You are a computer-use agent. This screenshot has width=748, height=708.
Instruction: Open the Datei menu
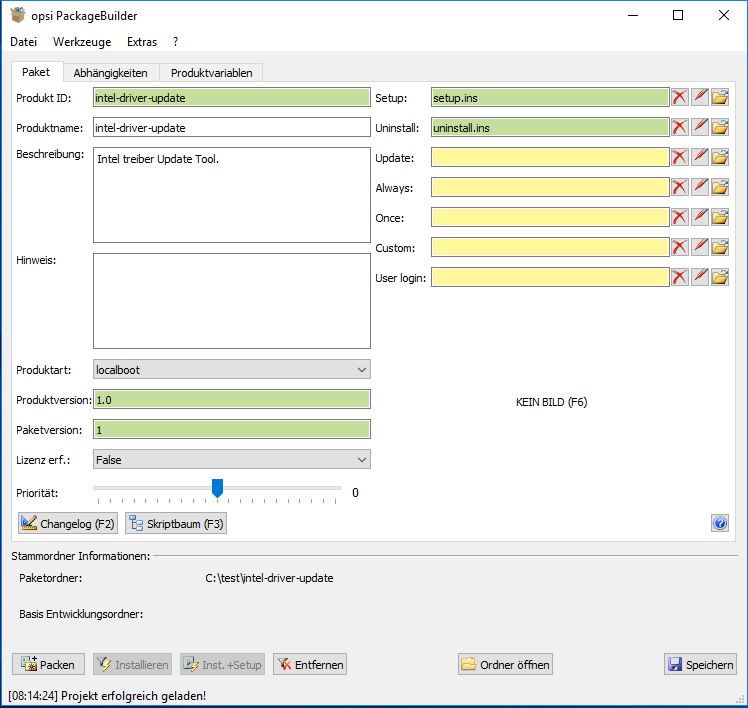point(23,42)
